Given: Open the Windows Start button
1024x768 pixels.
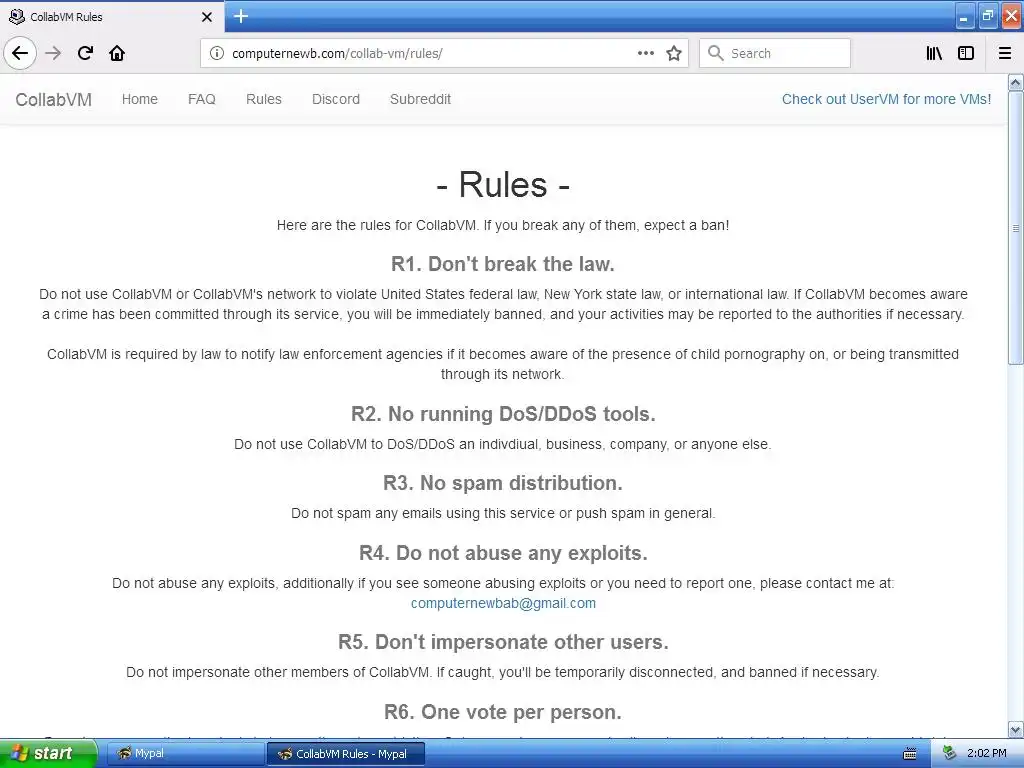Looking at the screenshot, I should [x=48, y=753].
